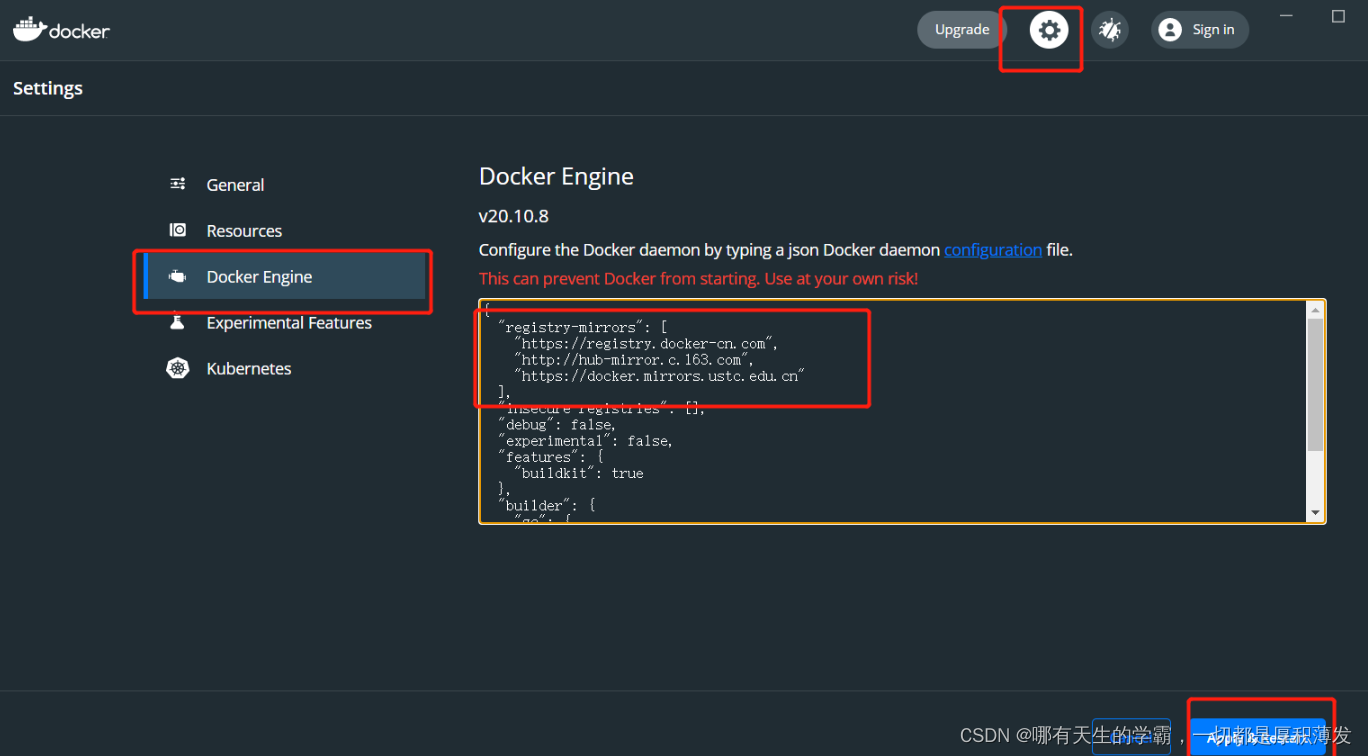
Task: Open Settings via the gear icon
Action: (1048, 30)
